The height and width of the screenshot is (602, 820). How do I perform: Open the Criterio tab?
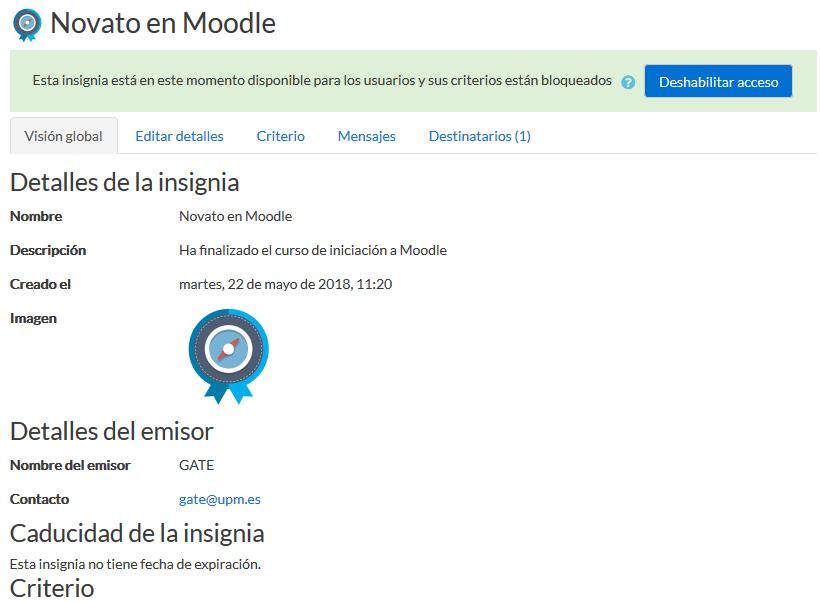pyautogui.click(x=280, y=136)
